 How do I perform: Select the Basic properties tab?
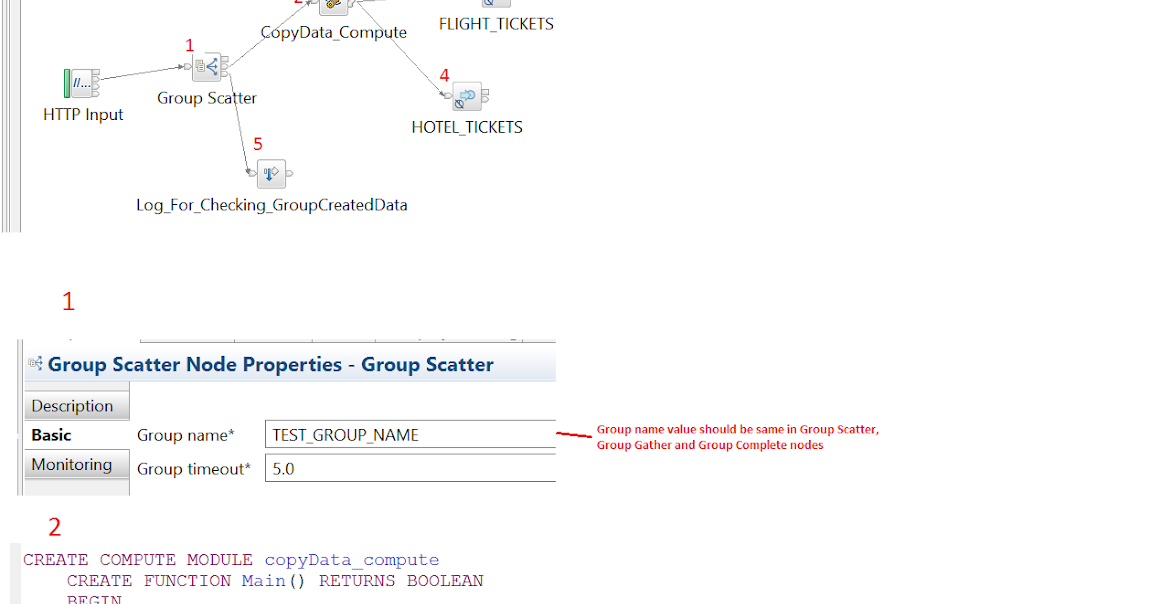(51, 435)
